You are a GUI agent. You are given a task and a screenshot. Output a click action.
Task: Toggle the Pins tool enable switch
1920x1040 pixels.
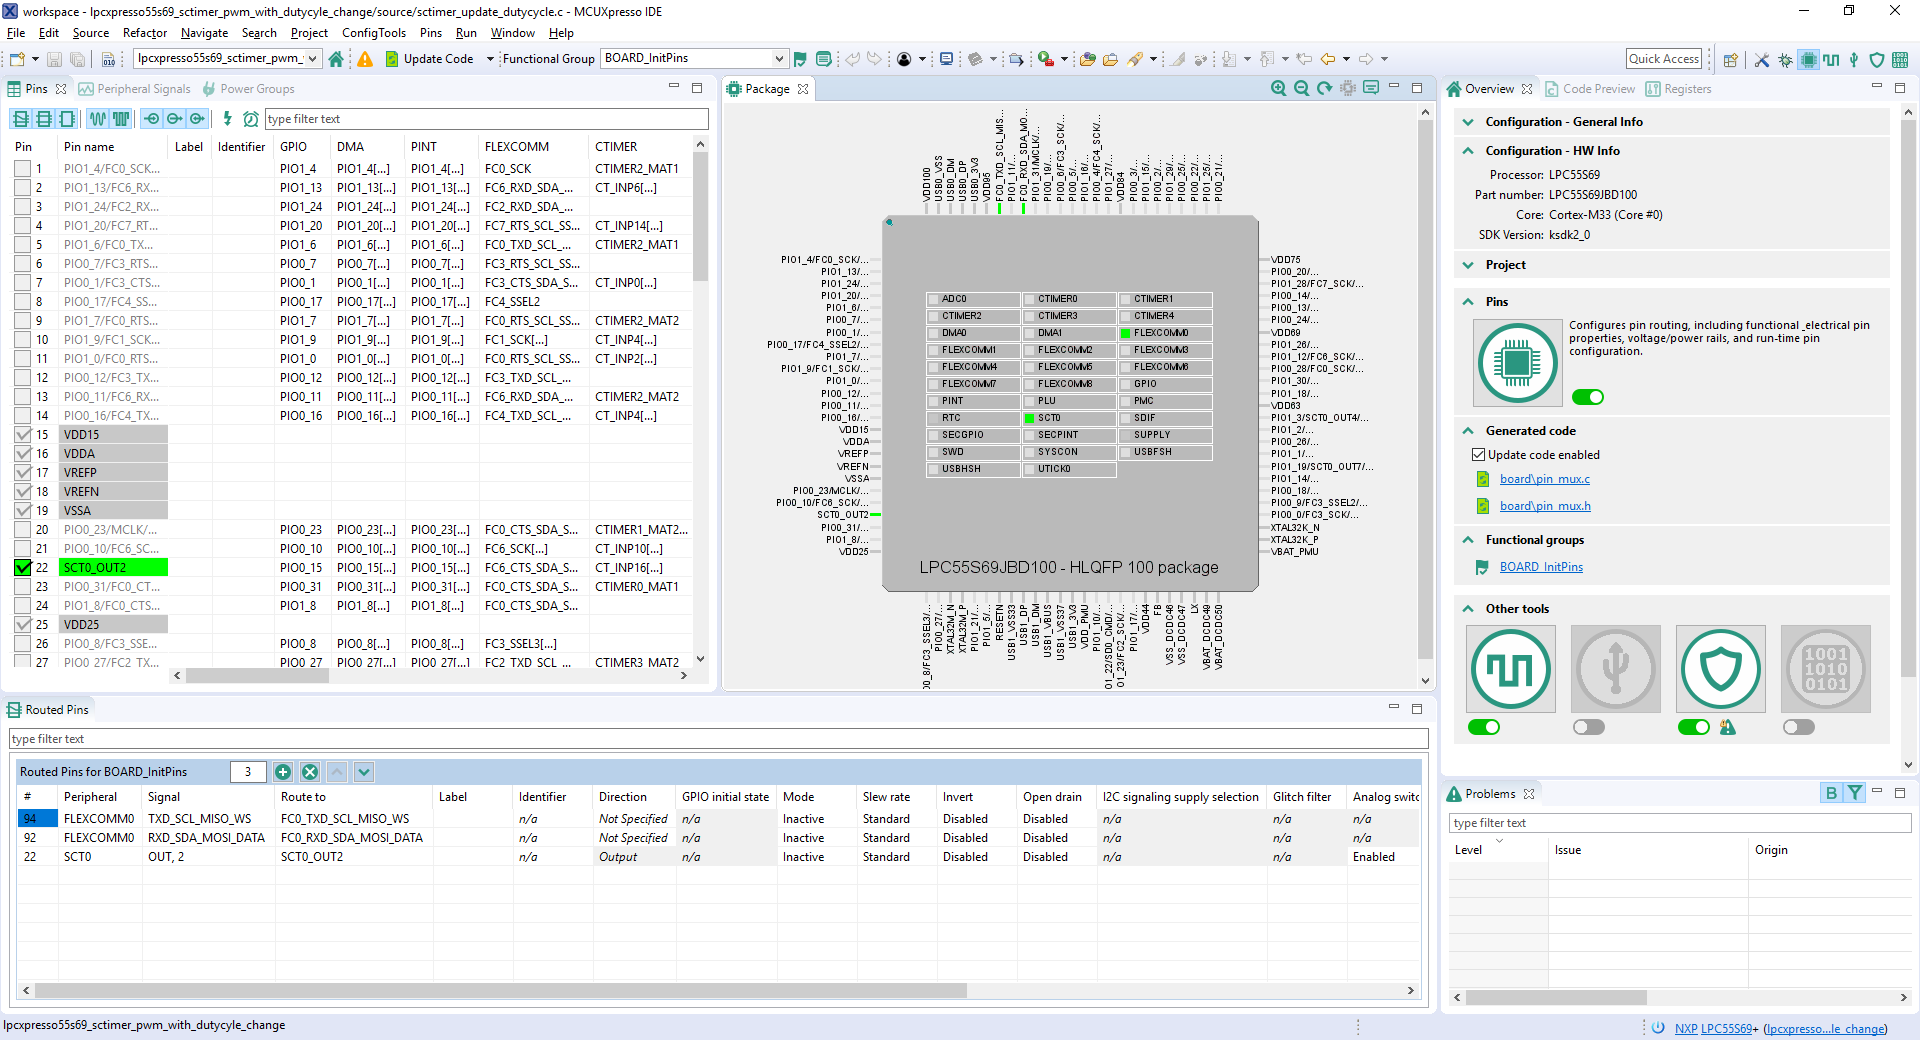1587,397
